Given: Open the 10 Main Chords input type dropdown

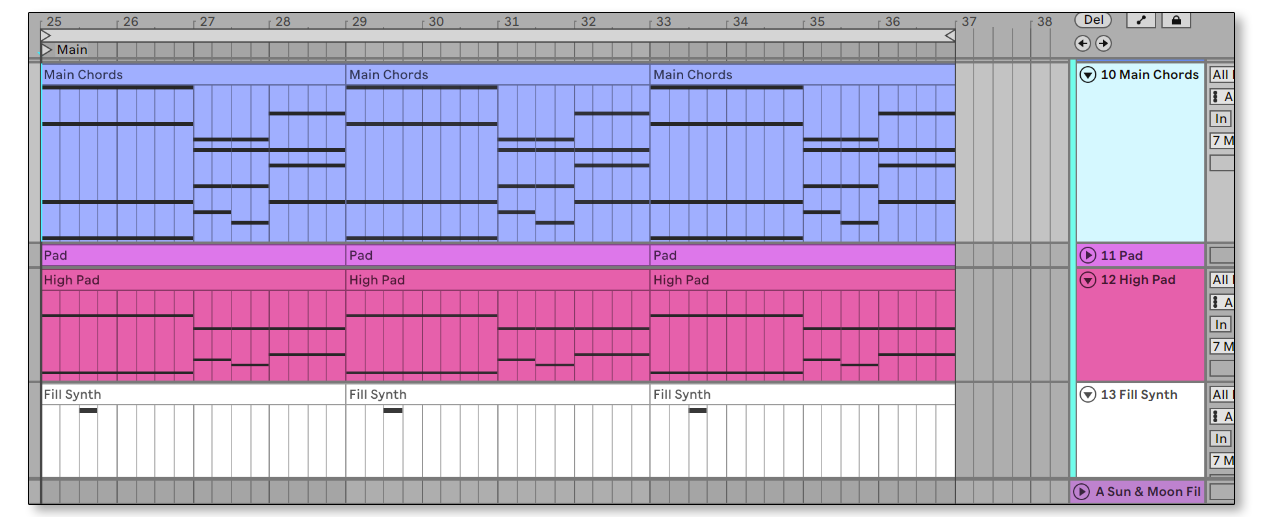Looking at the screenshot, I should 1221,75.
